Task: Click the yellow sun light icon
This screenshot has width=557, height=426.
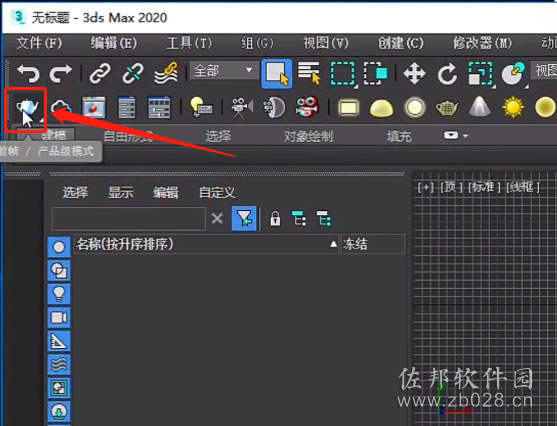Action: [513, 107]
